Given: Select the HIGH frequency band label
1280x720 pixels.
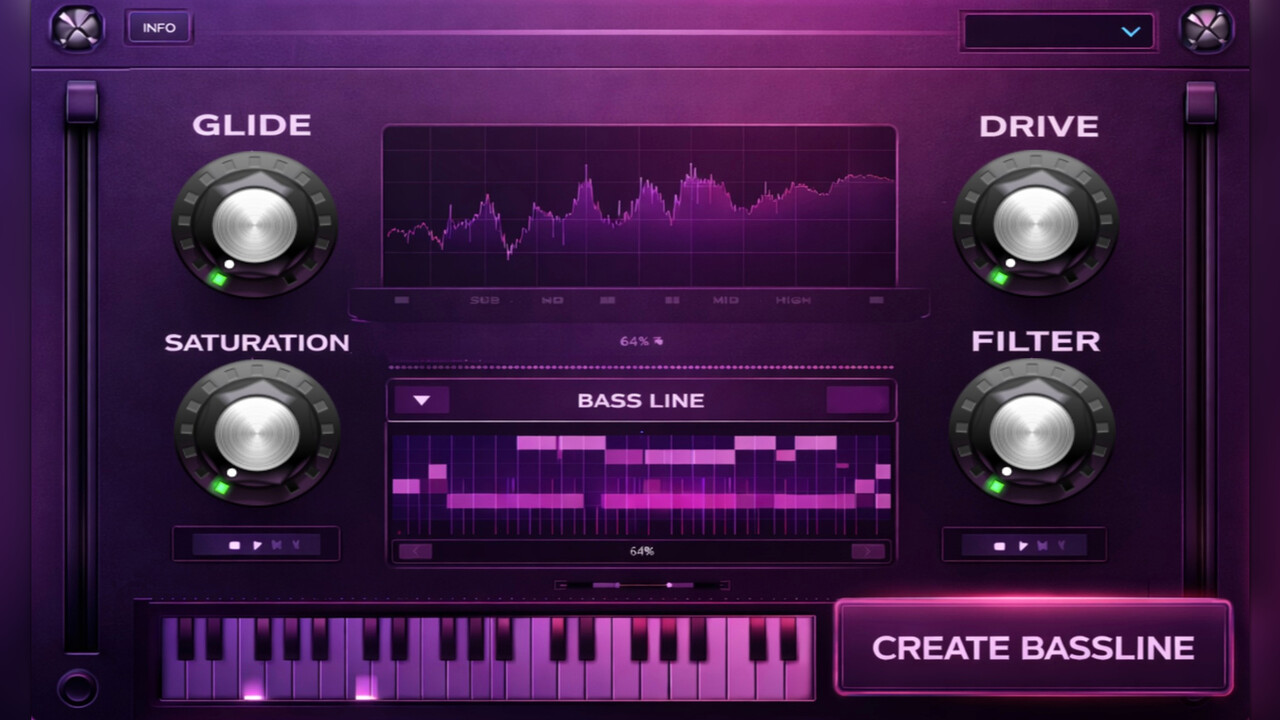Looking at the screenshot, I should point(793,300).
